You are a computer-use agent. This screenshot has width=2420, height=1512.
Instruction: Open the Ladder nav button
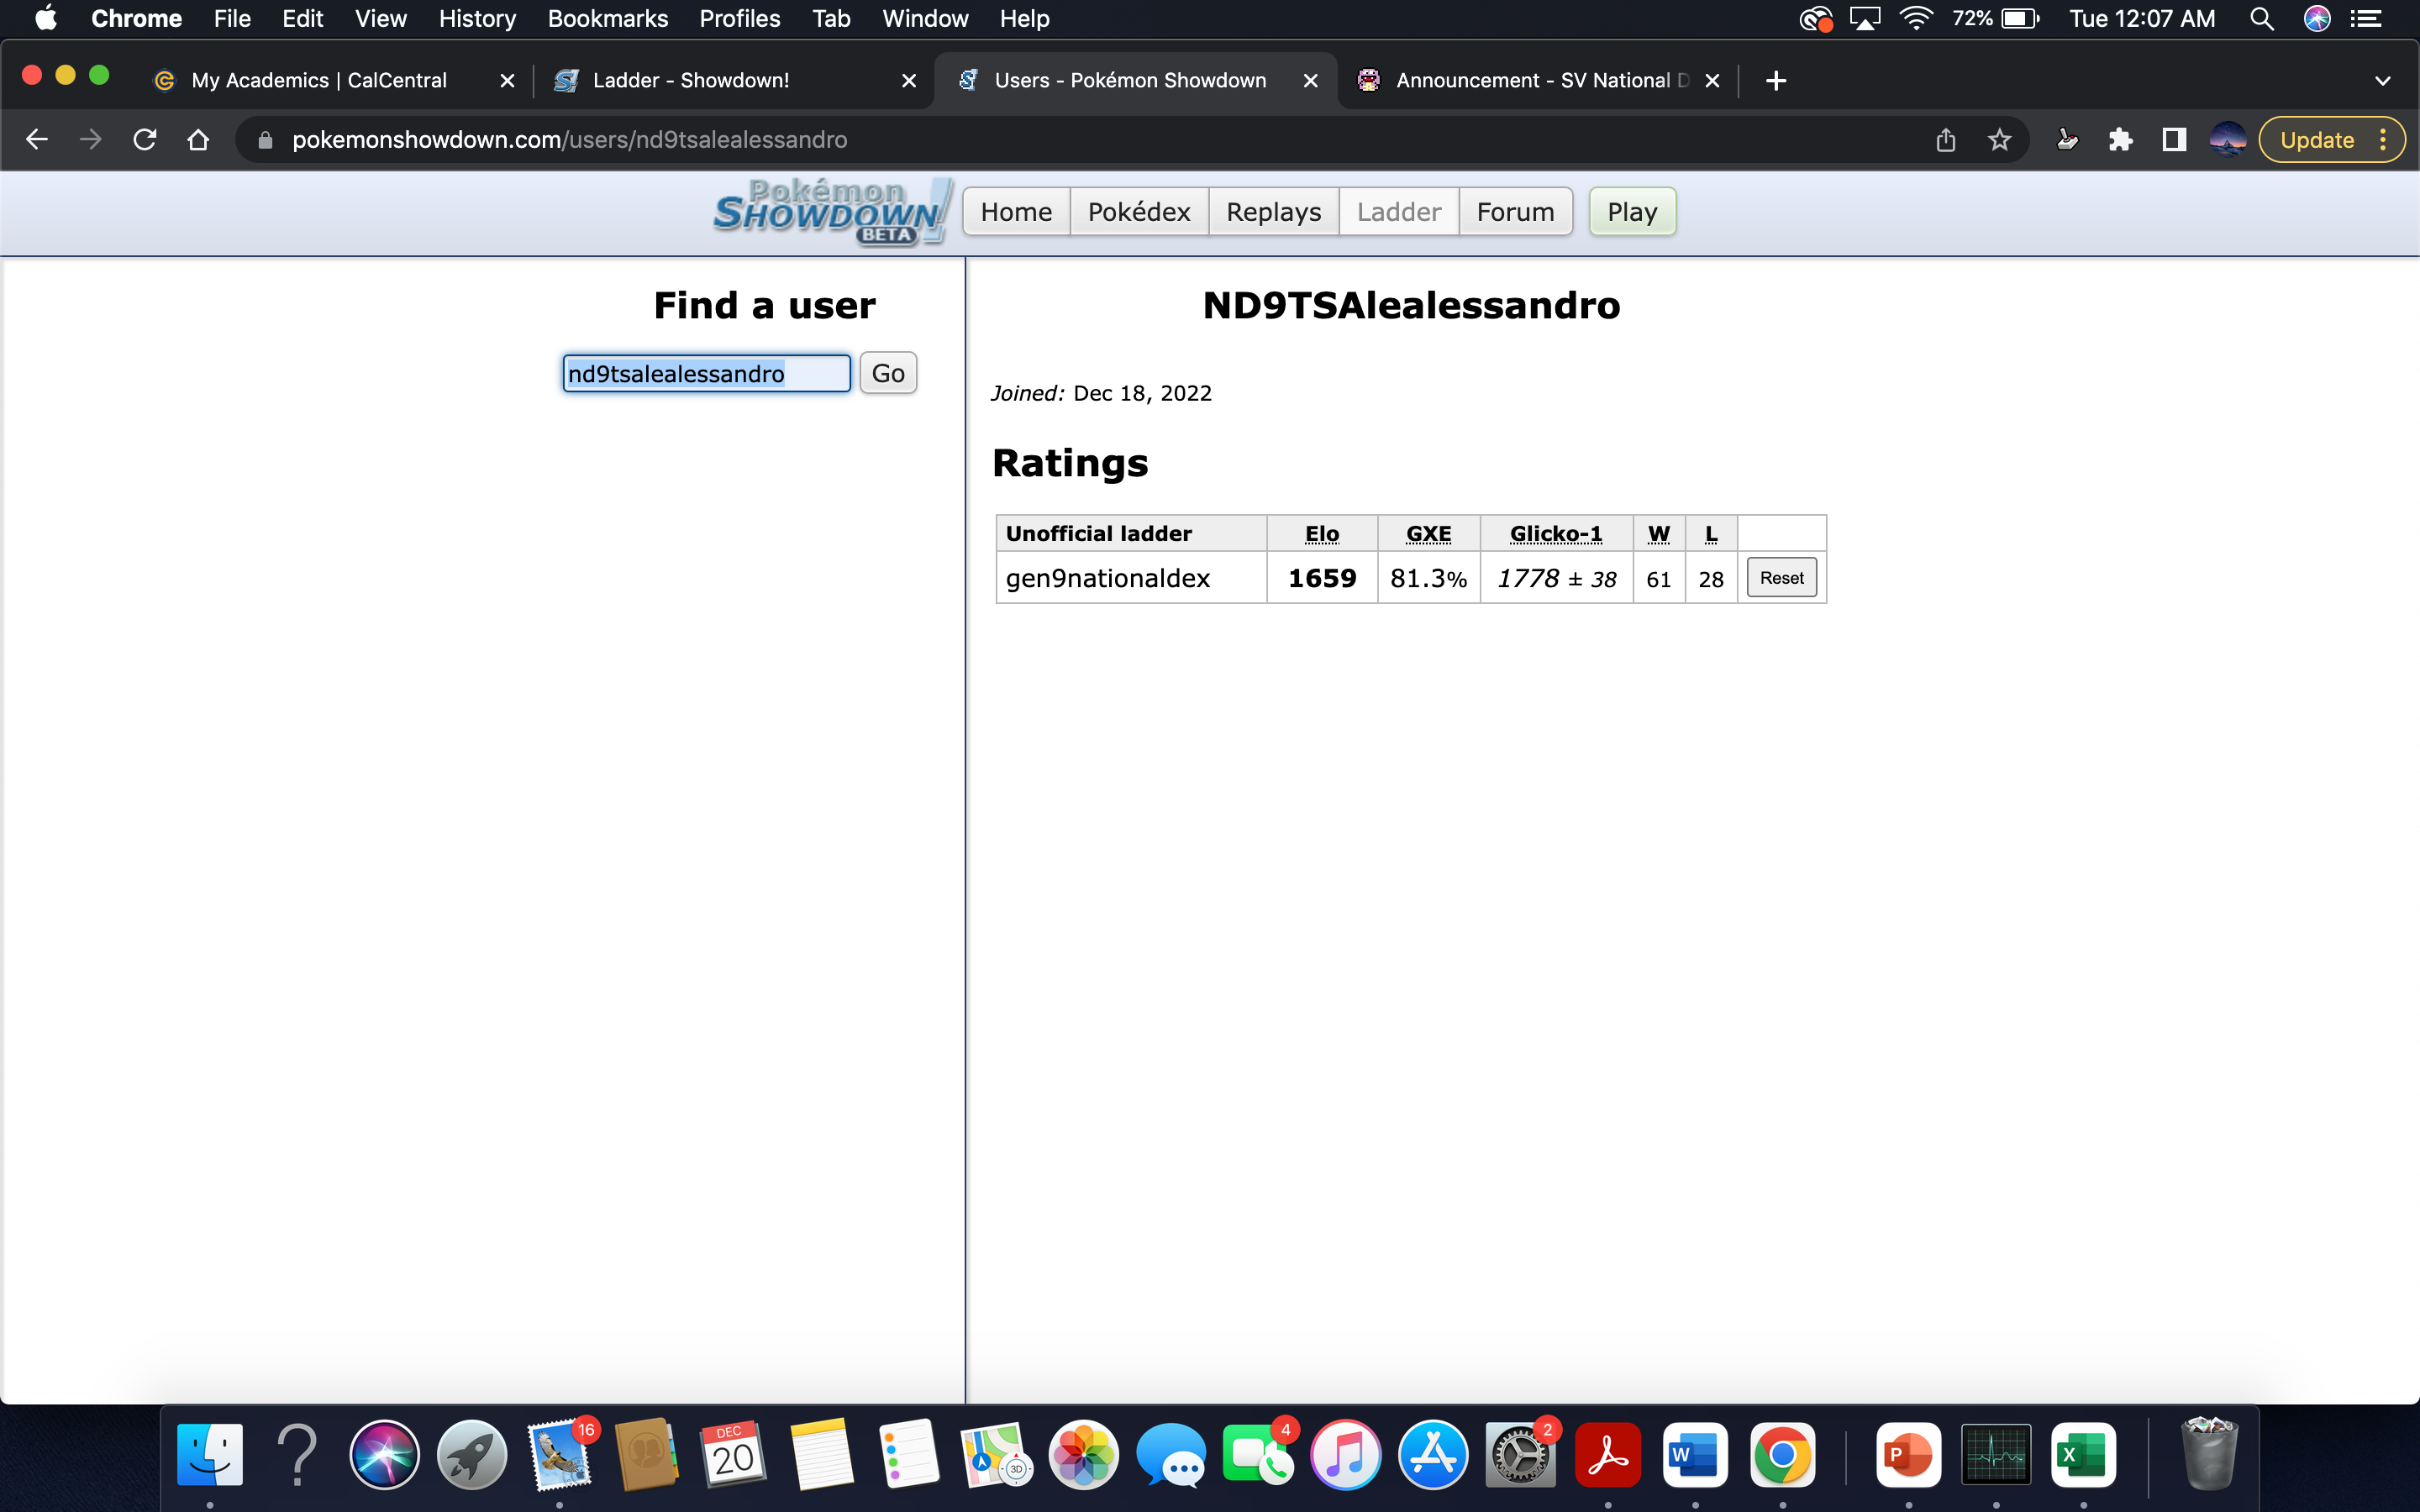point(1399,212)
